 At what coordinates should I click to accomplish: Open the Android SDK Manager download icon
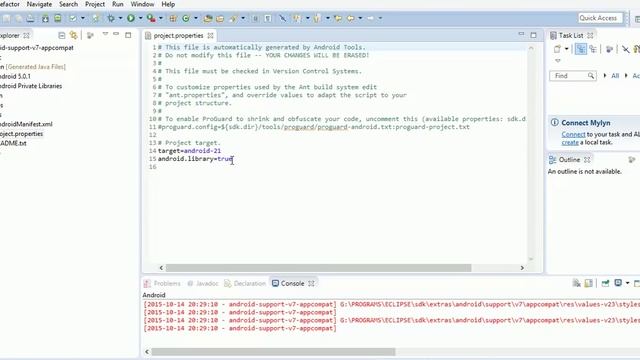pyautogui.click(x=45, y=18)
